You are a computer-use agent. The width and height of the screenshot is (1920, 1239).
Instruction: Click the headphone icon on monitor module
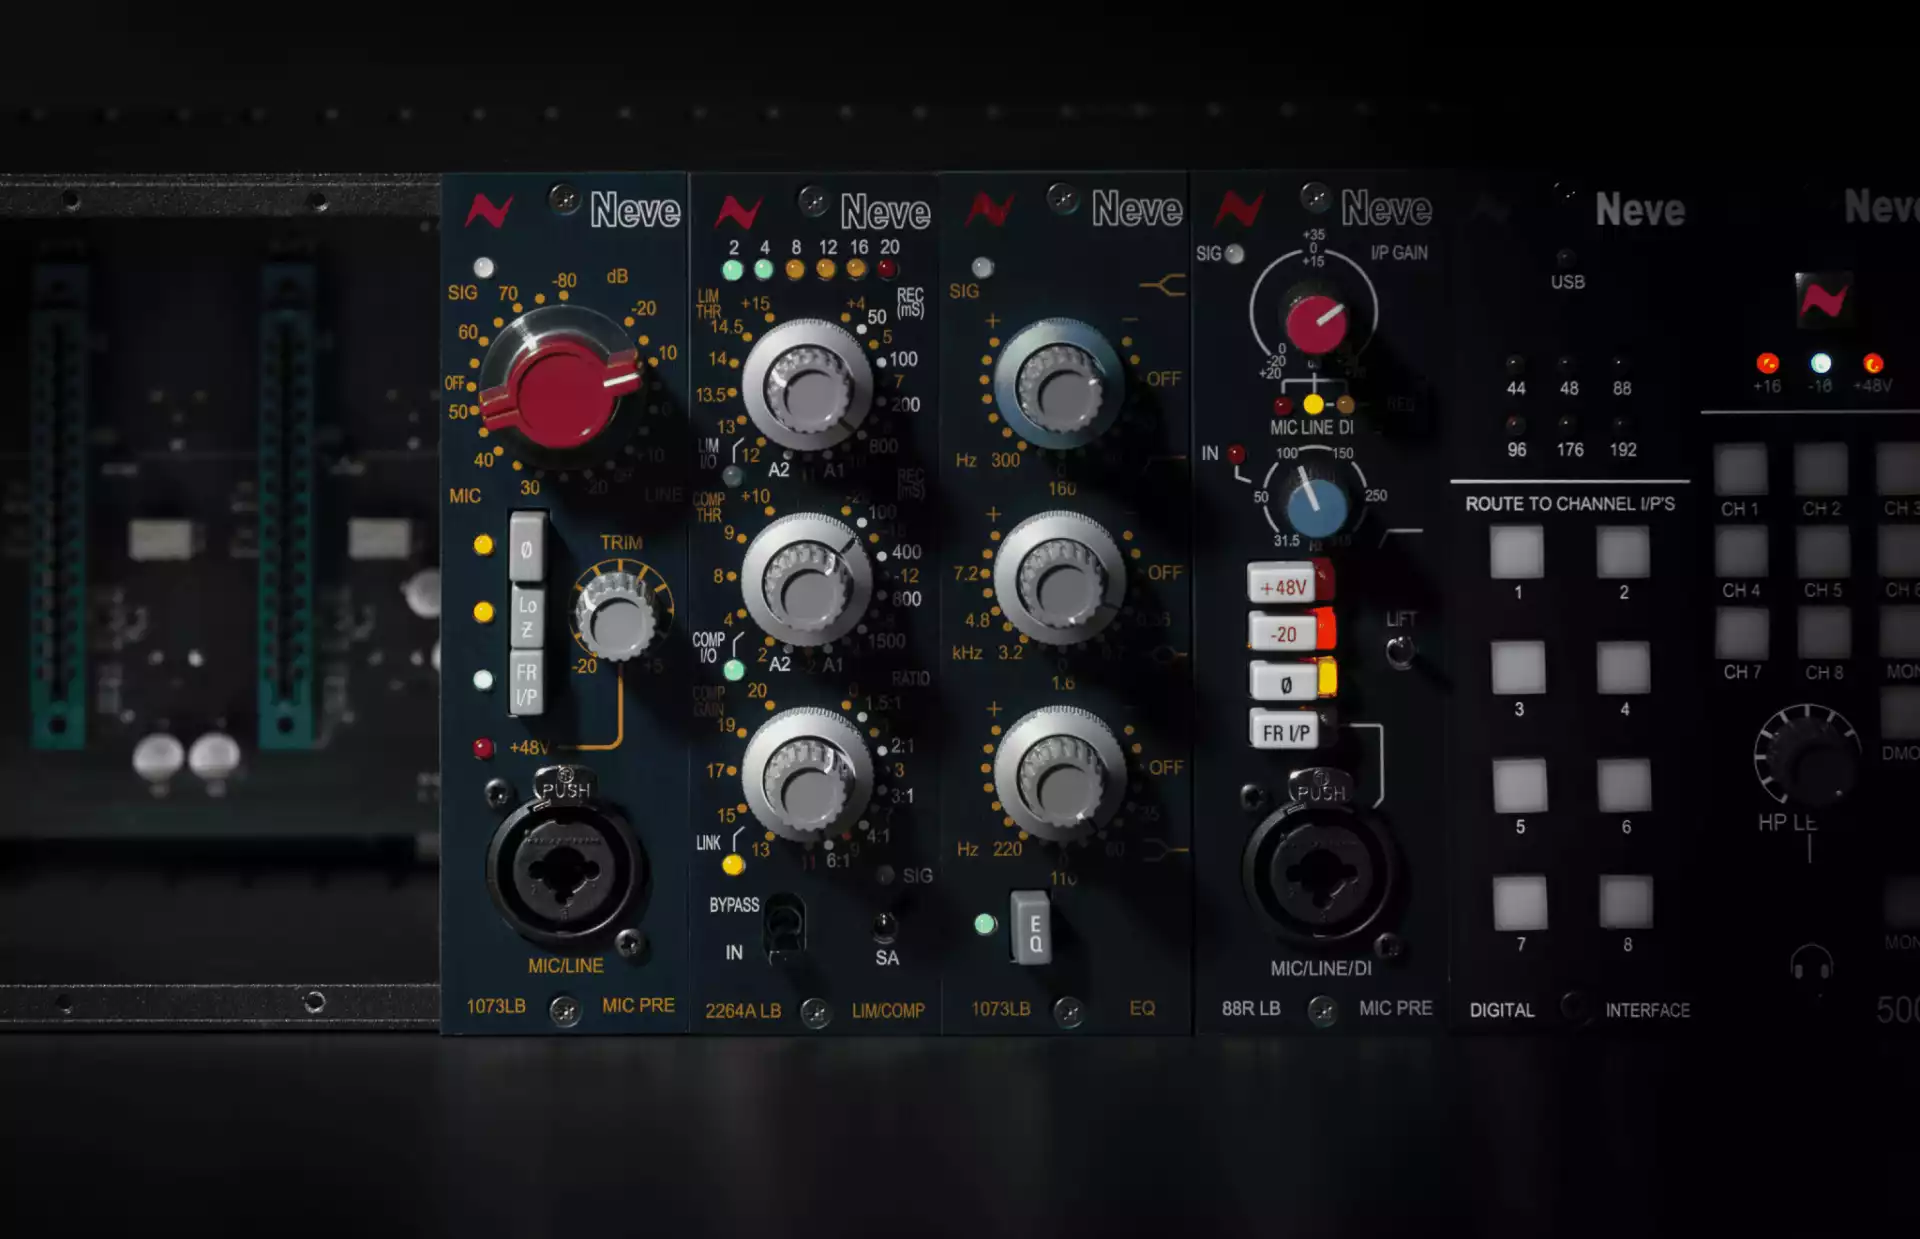[1811, 963]
